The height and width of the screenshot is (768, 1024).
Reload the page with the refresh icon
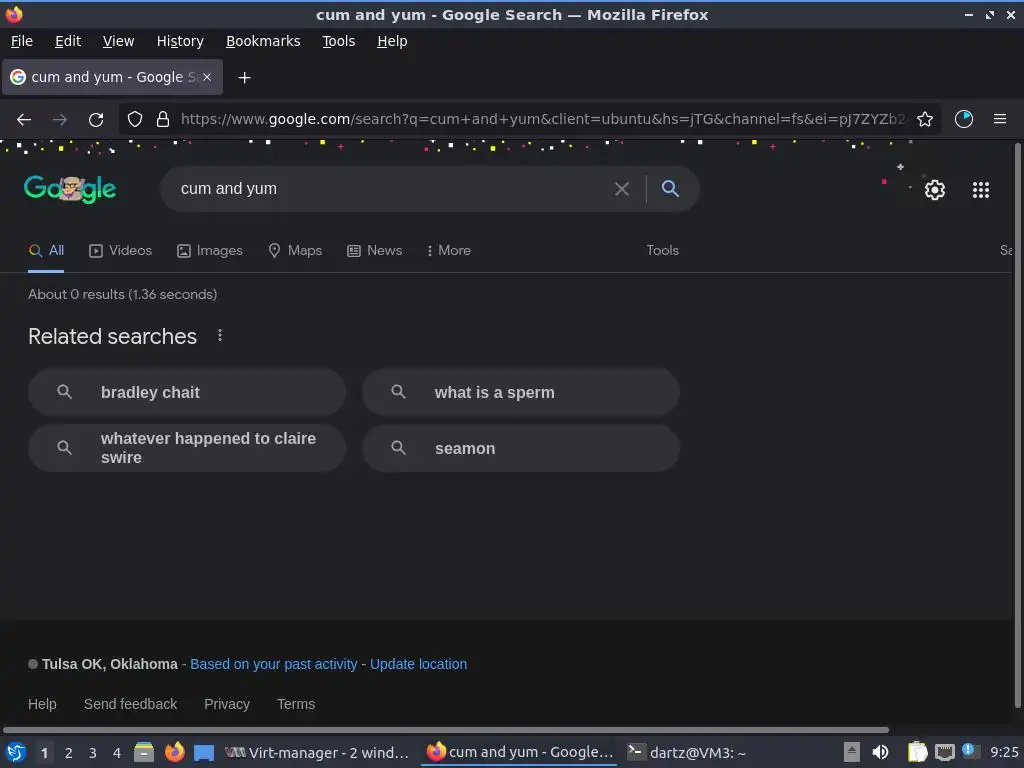(96, 120)
